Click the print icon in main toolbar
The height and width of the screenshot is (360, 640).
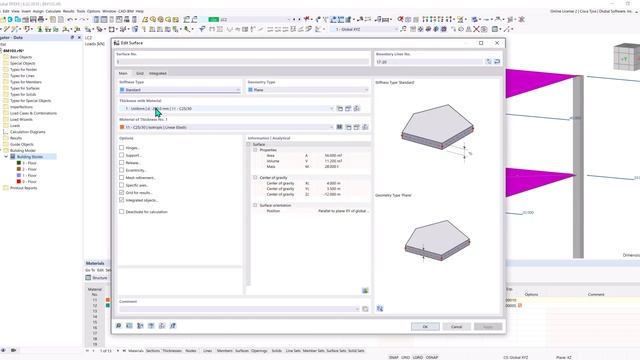(40, 19)
